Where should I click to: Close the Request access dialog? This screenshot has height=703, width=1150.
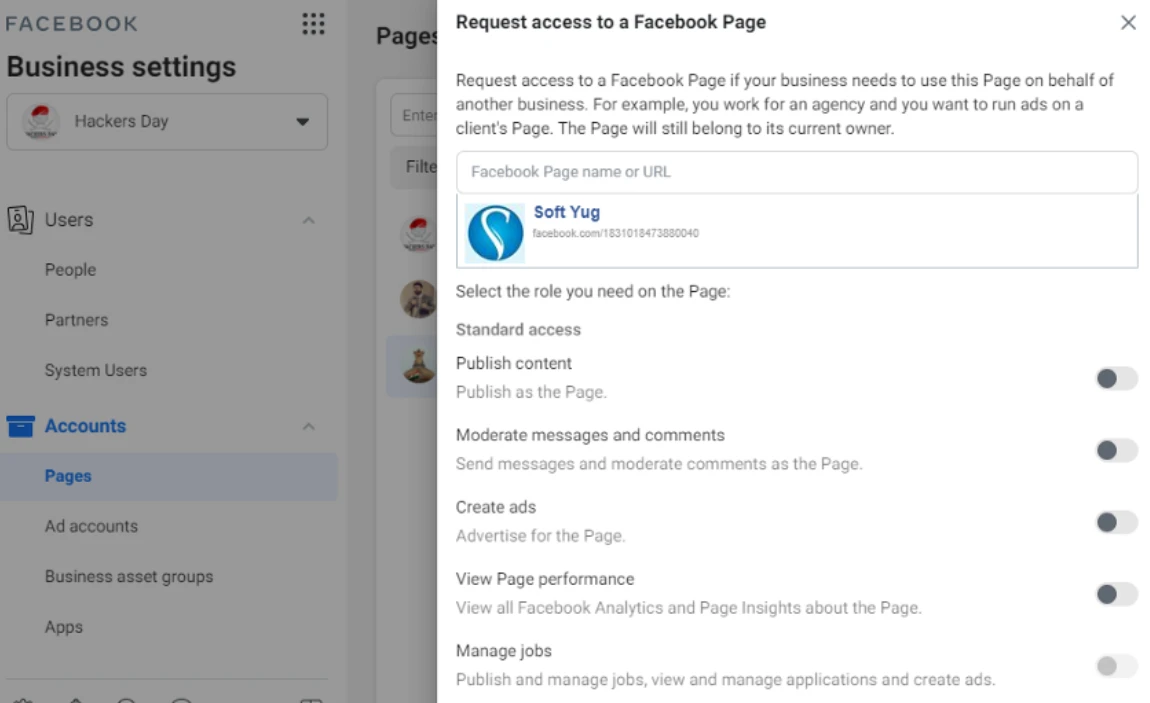pyautogui.click(x=1128, y=23)
